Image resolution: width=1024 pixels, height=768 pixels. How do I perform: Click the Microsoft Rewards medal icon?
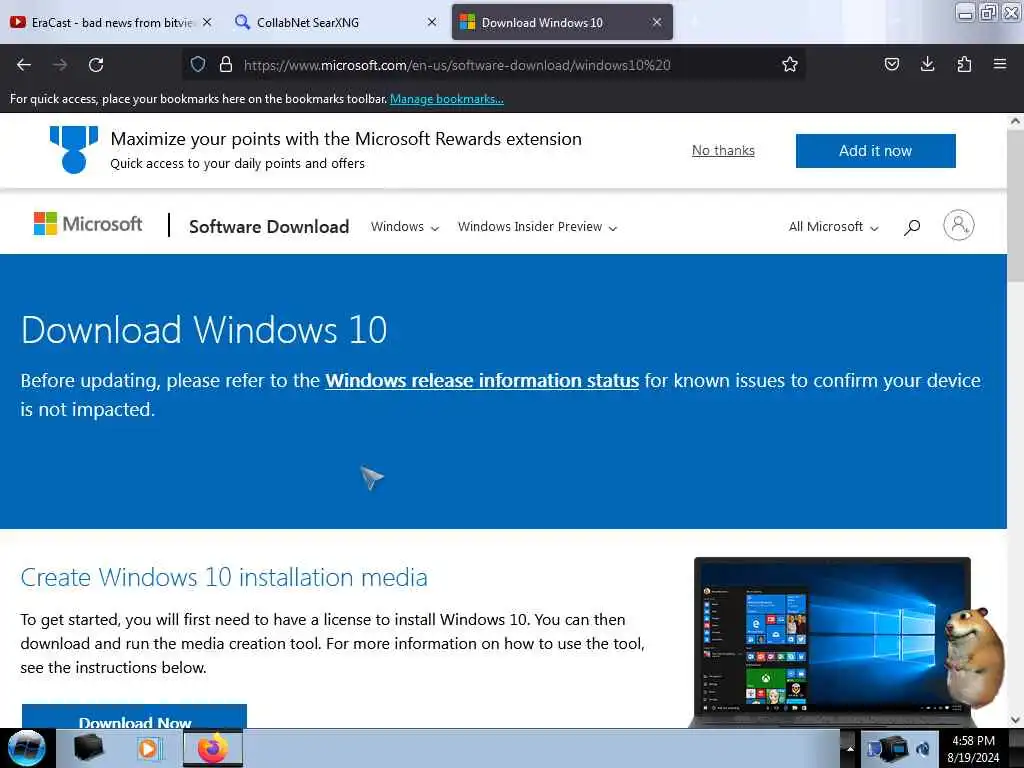coord(74,150)
